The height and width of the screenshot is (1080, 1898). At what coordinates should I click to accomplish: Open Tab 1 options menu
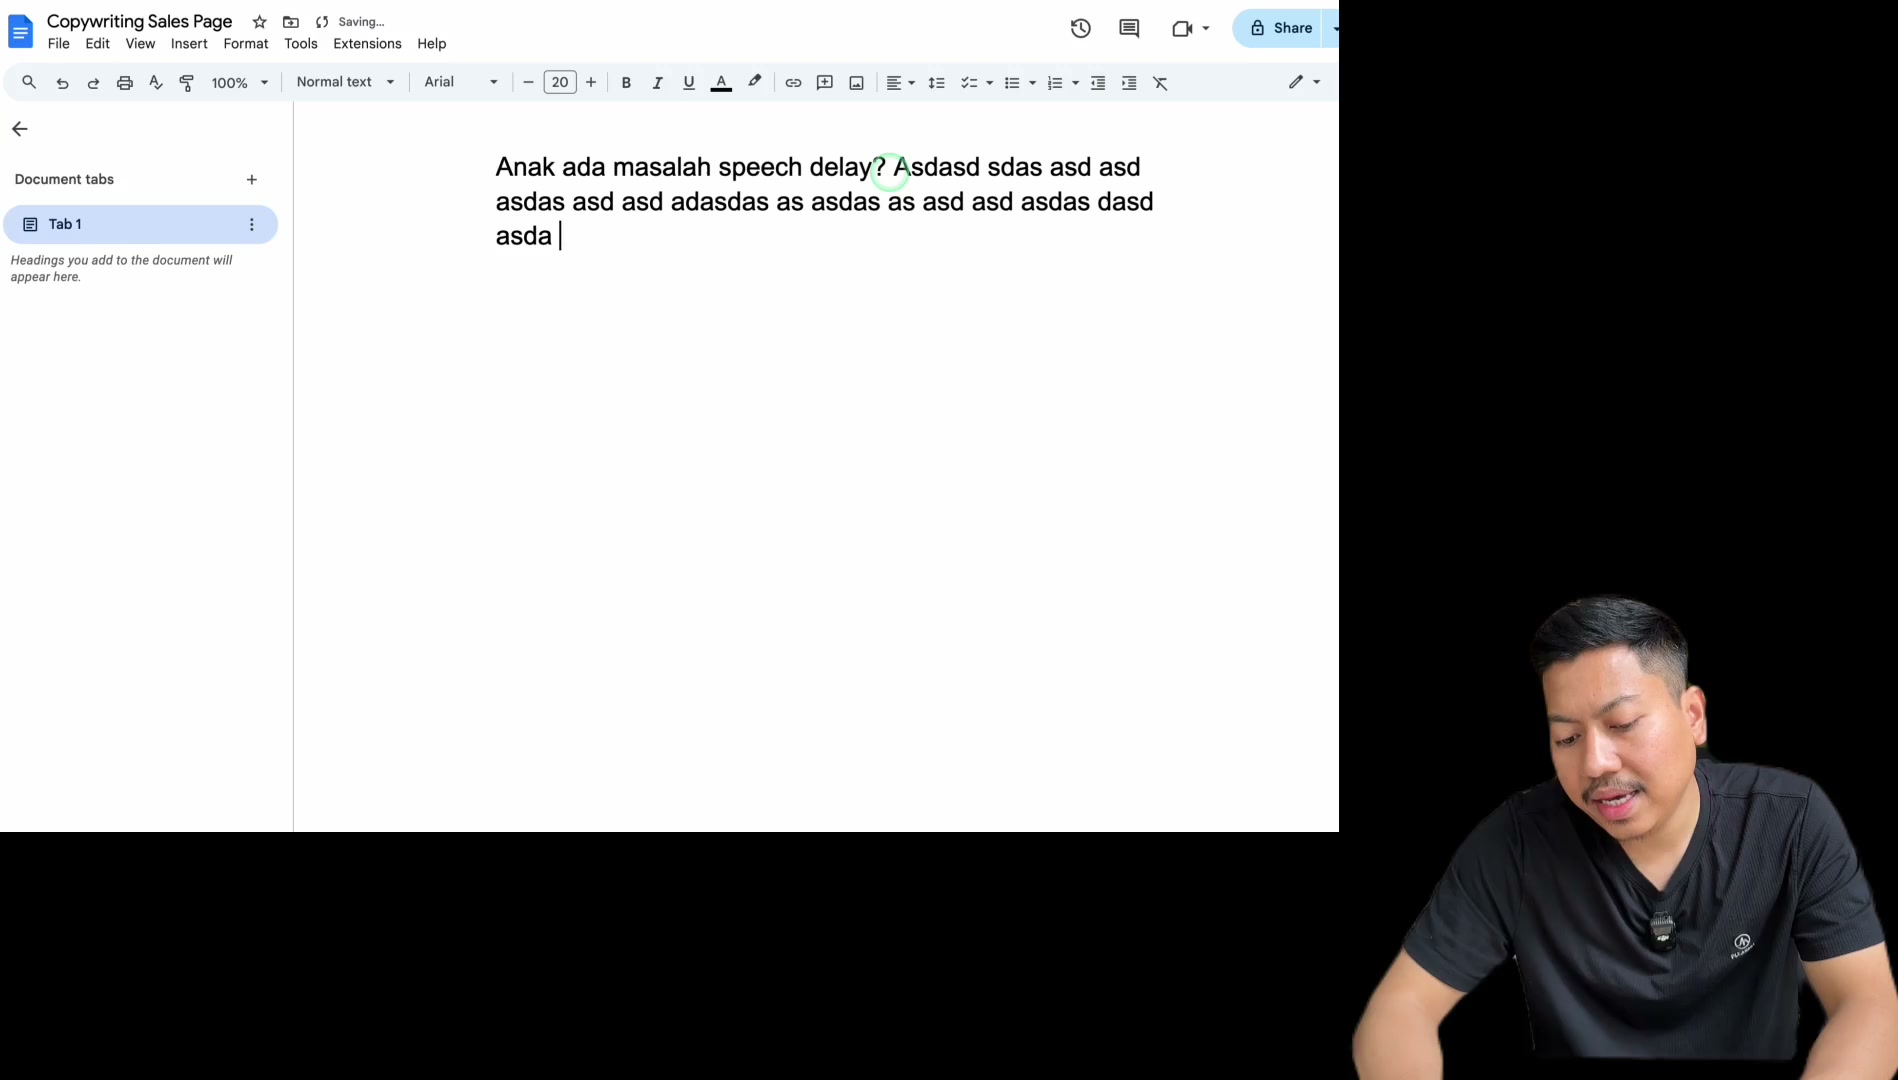point(252,225)
